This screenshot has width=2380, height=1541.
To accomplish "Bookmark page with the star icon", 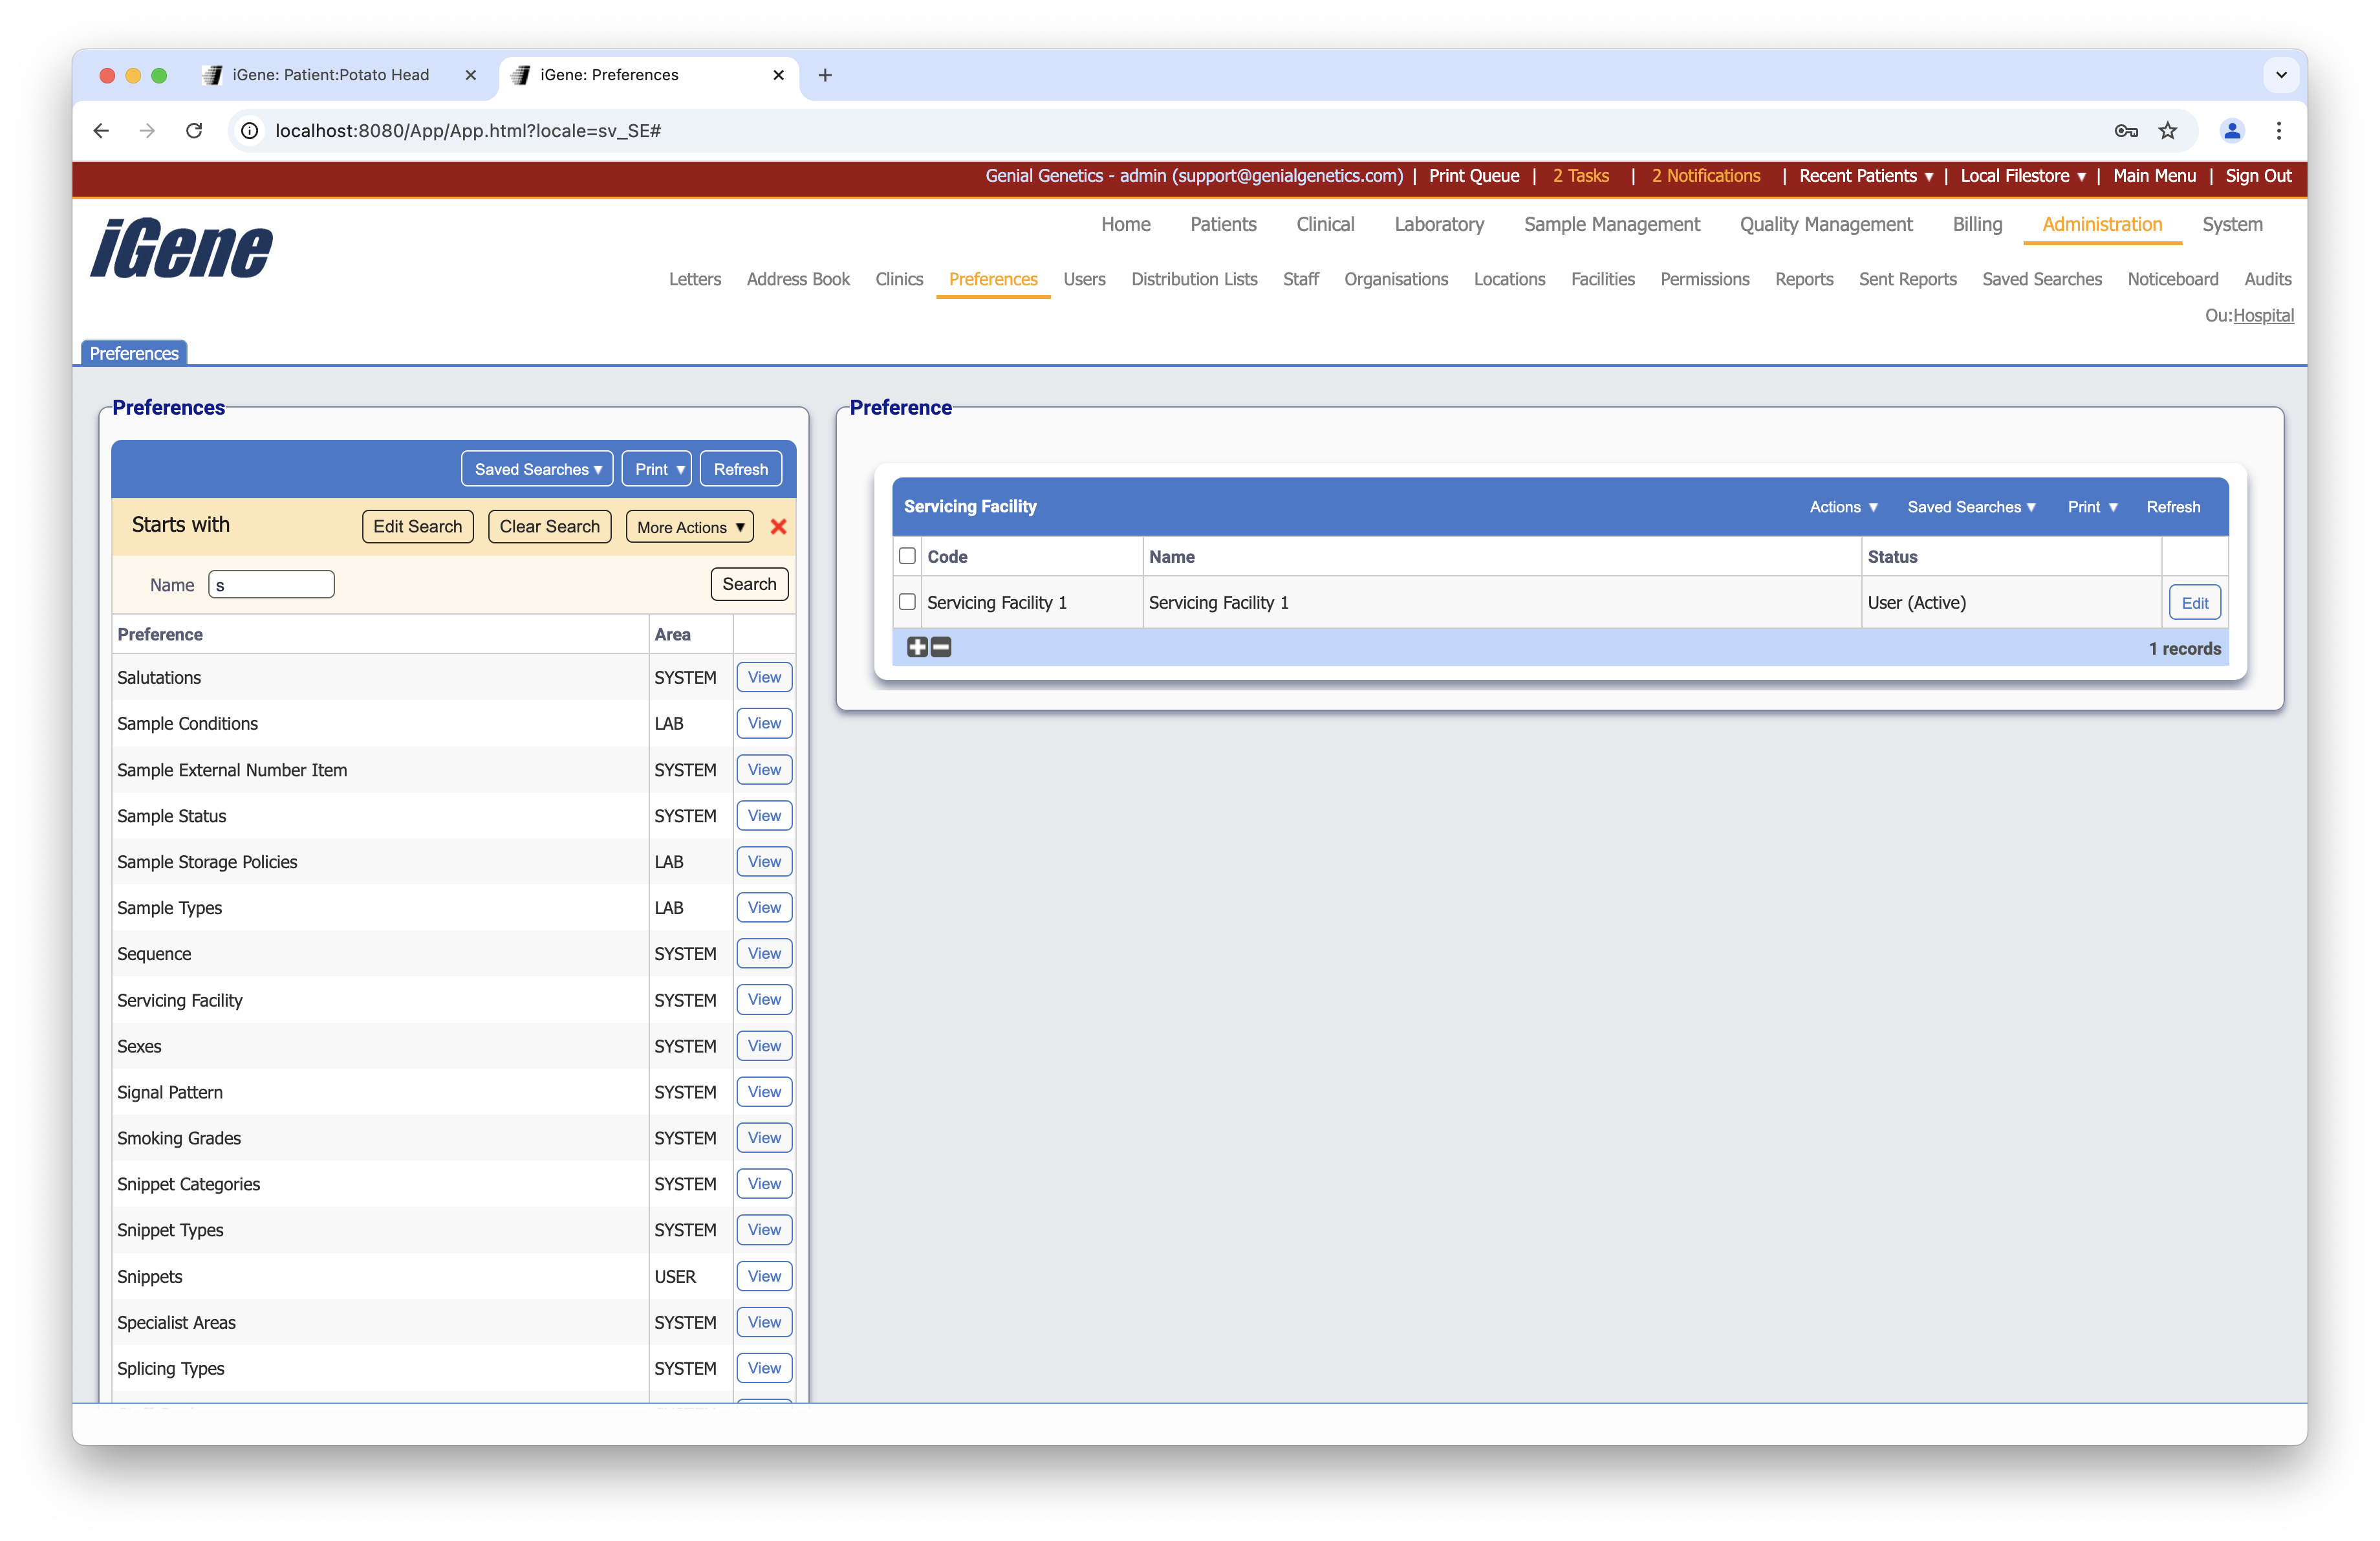I will 2167,131.
